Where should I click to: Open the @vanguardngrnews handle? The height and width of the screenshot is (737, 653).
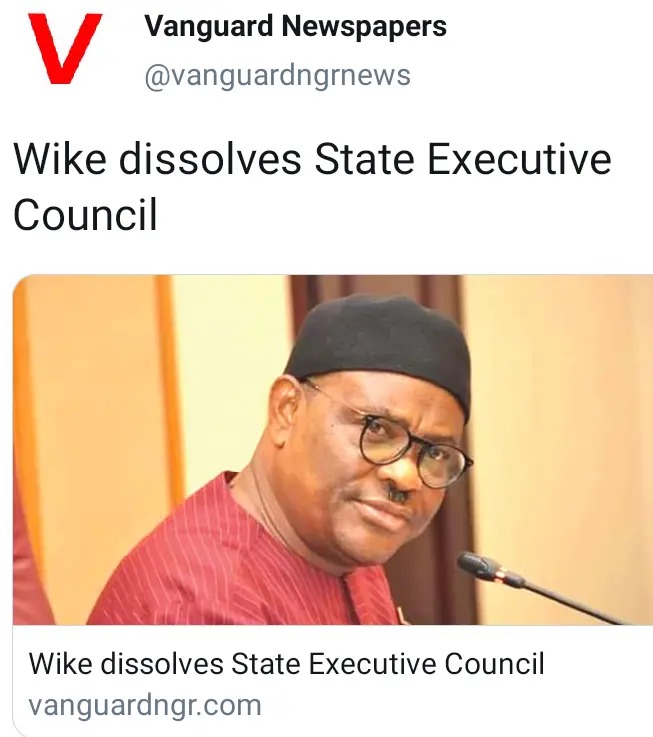coord(277,76)
